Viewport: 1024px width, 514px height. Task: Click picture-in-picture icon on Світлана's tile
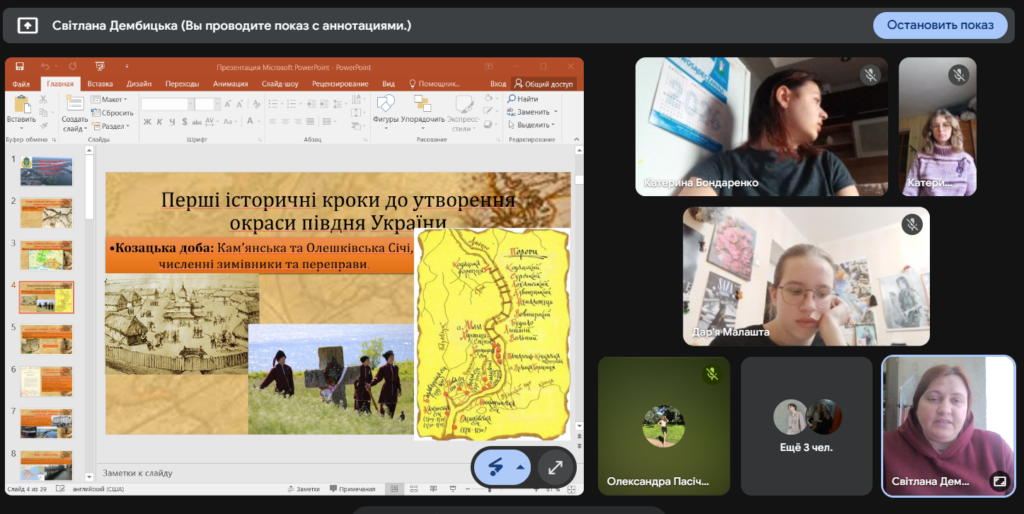point(998,481)
